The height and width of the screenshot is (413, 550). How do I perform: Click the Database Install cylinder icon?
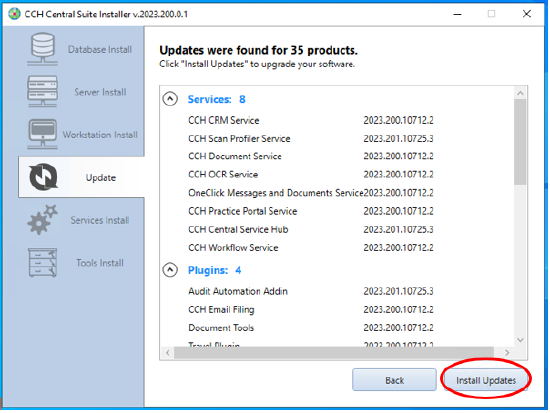coord(42,49)
